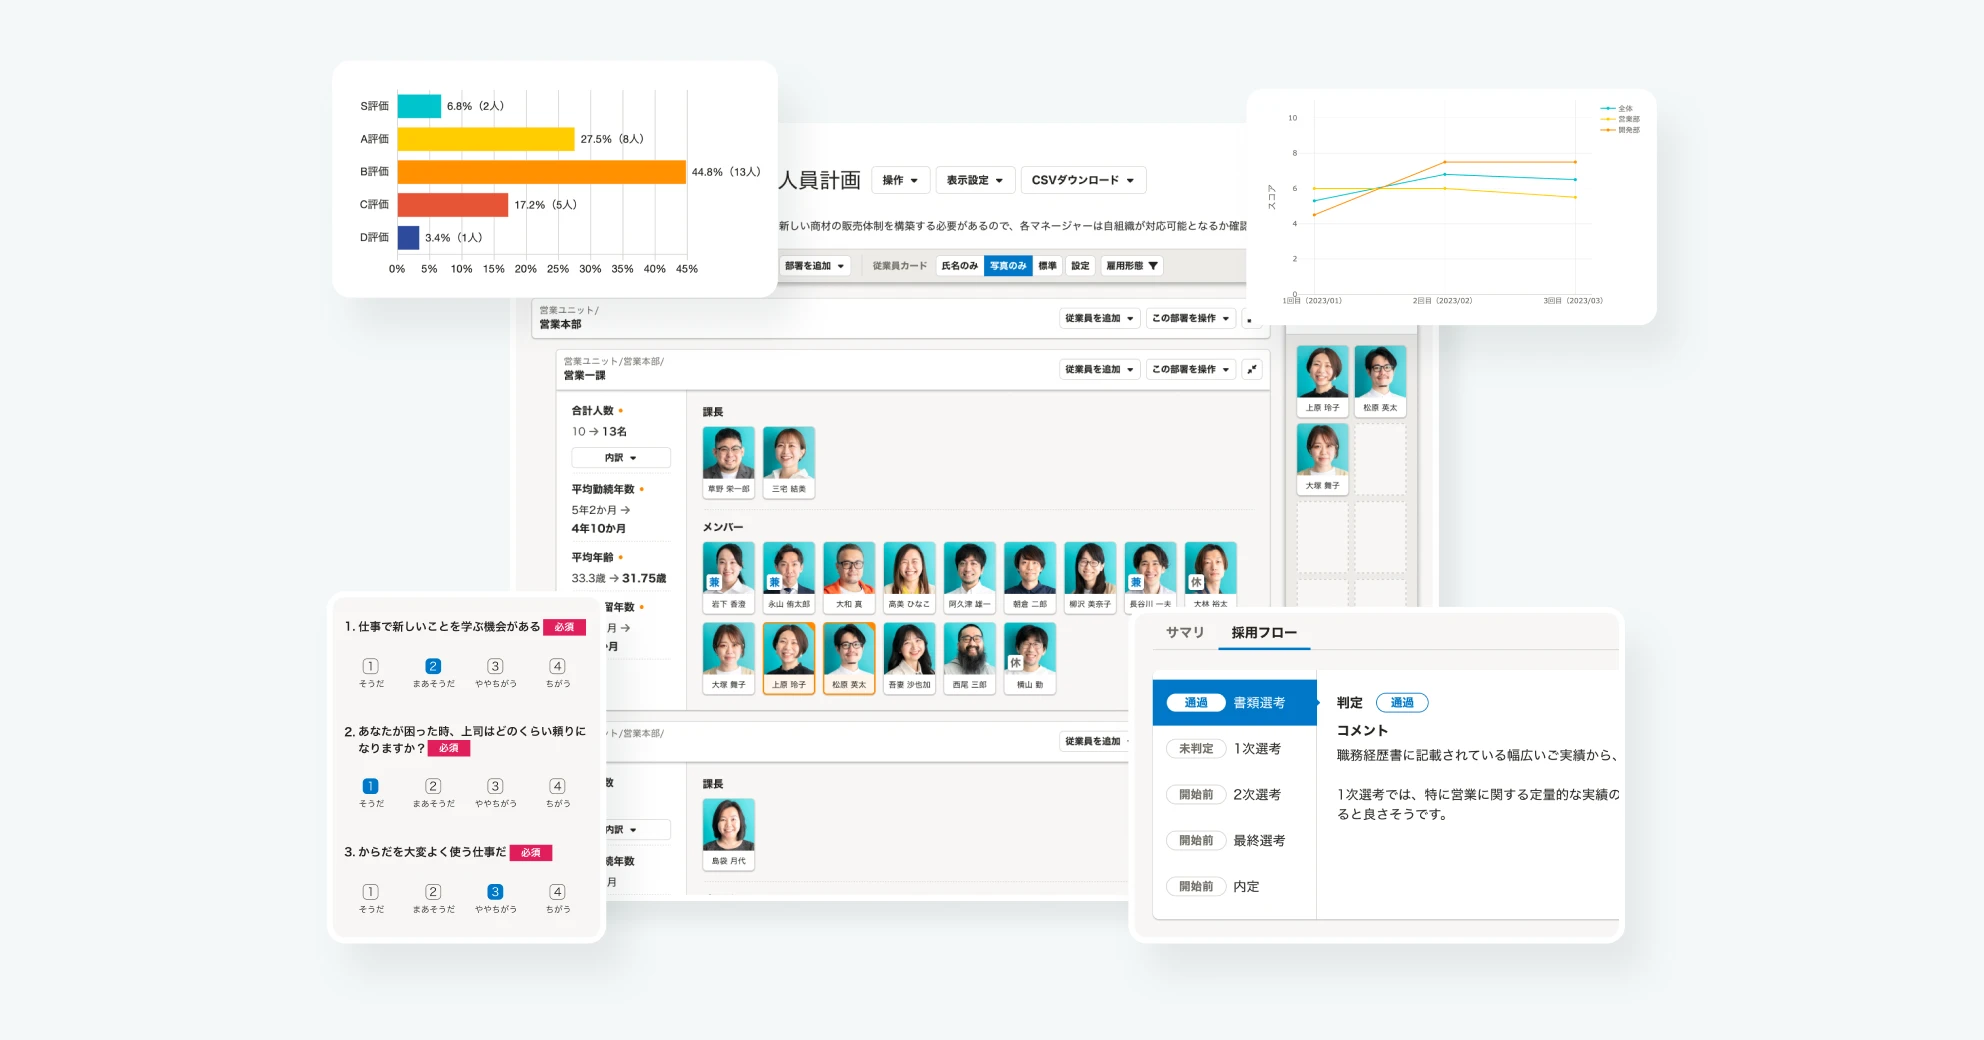Switch to the サマリ tab
Image resolution: width=1984 pixels, height=1040 pixels.
pos(1185,633)
